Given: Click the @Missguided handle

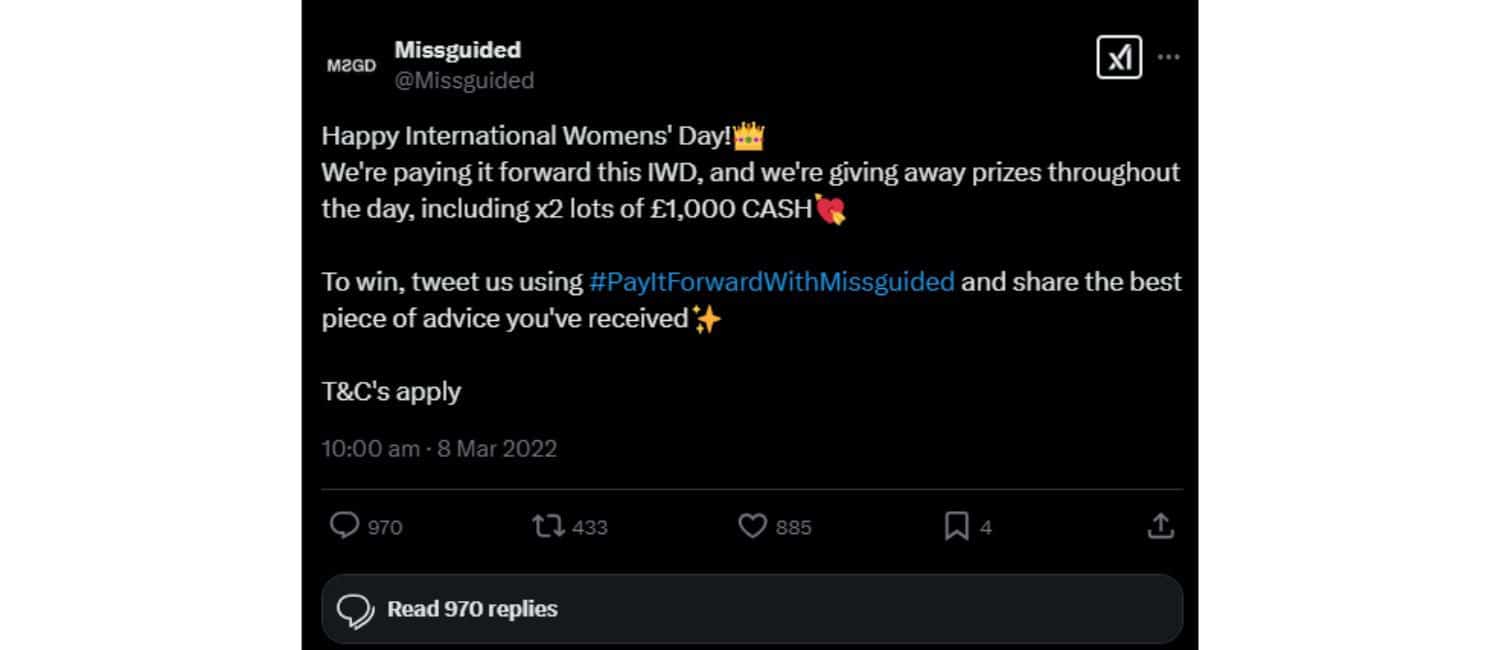Looking at the screenshot, I should pyautogui.click(x=464, y=80).
